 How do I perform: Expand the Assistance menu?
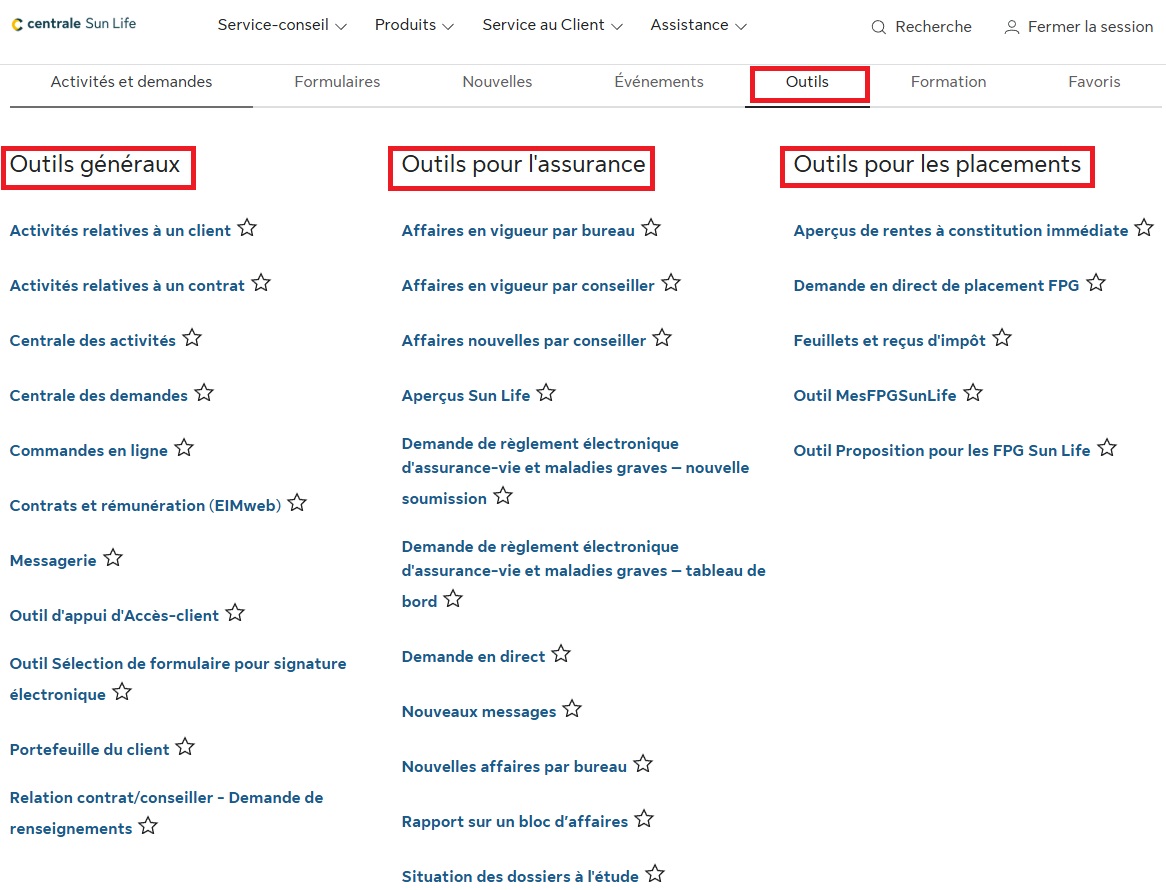pyautogui.click(x=698, y=26)
